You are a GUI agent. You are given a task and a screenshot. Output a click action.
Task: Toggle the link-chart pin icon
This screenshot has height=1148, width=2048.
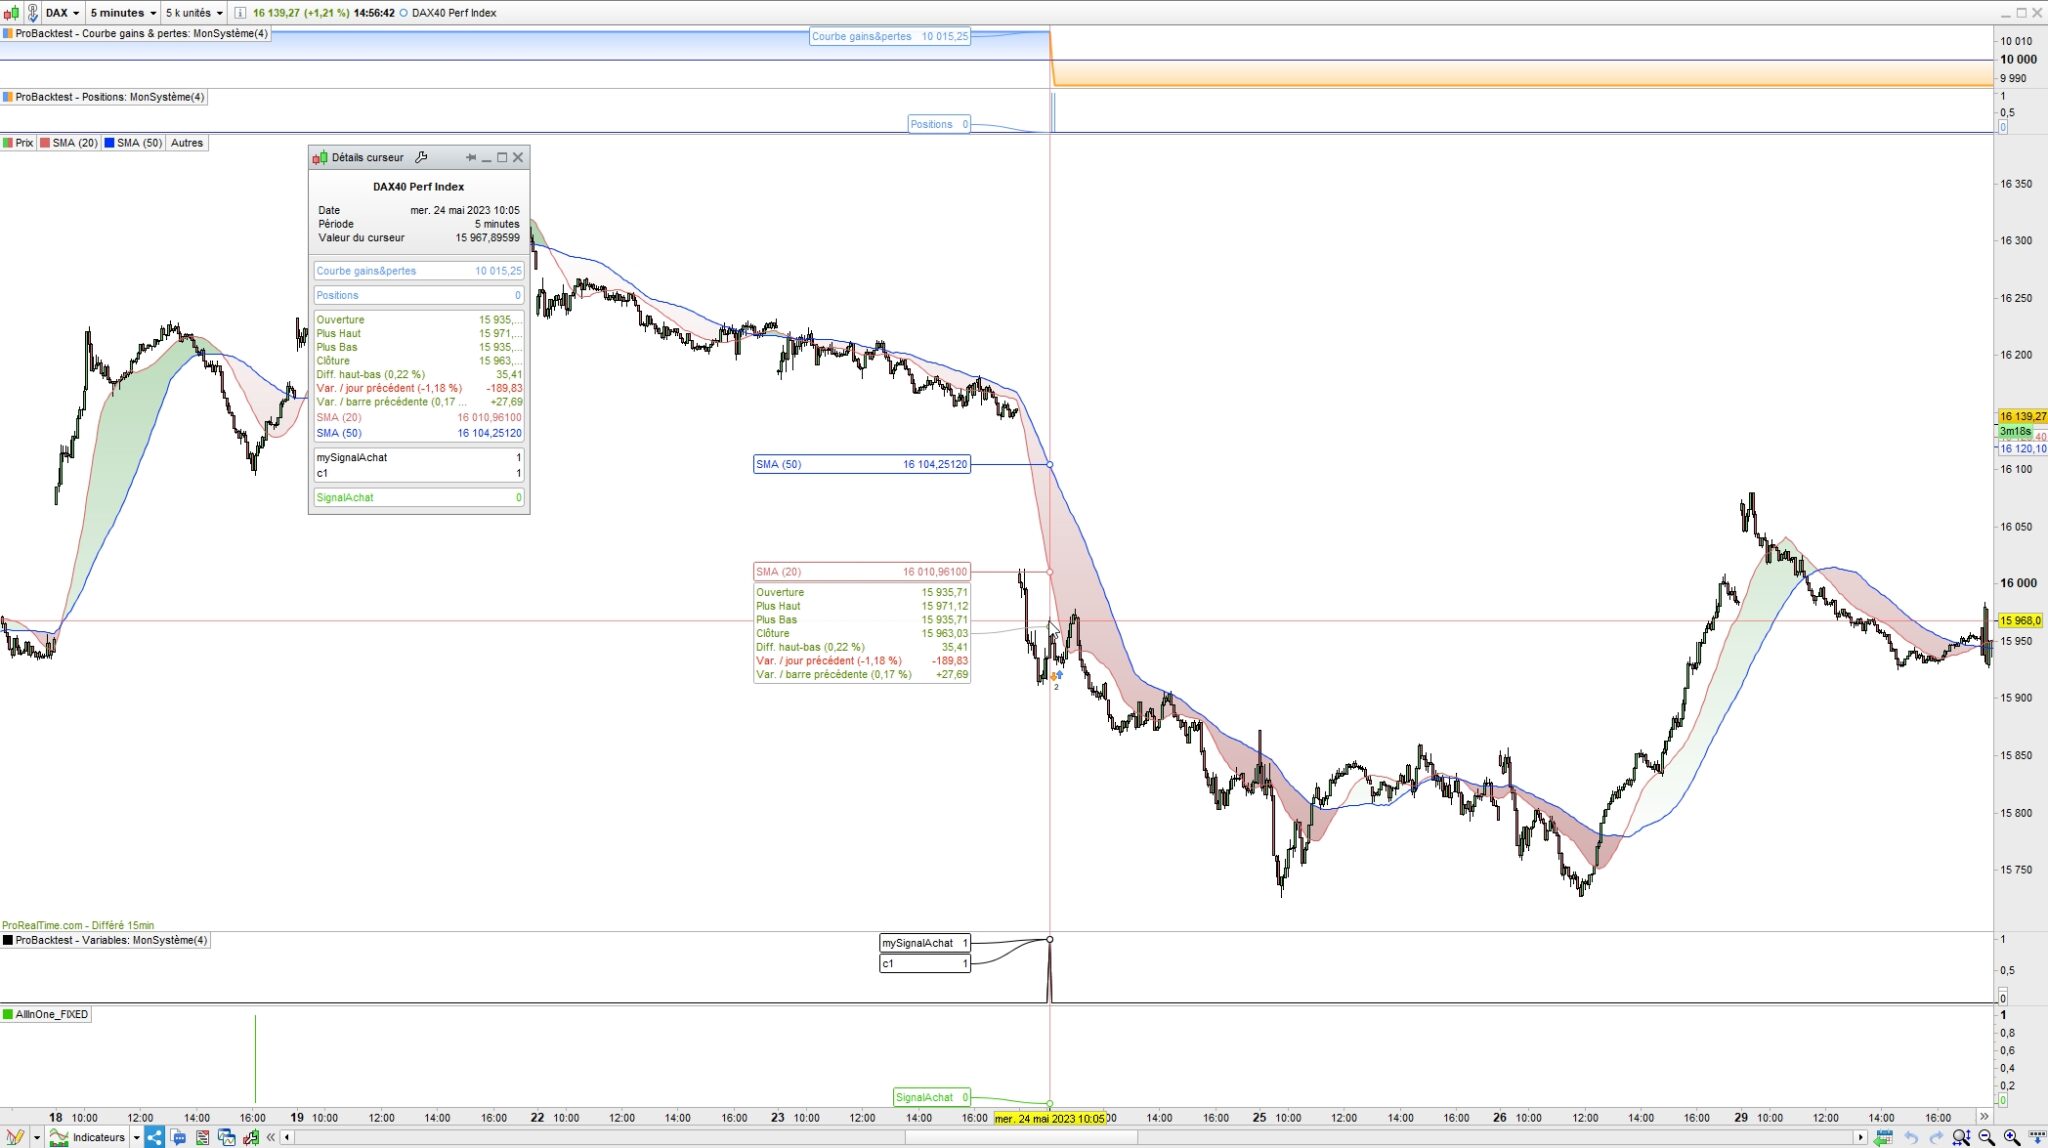click(x=31, y=13)
